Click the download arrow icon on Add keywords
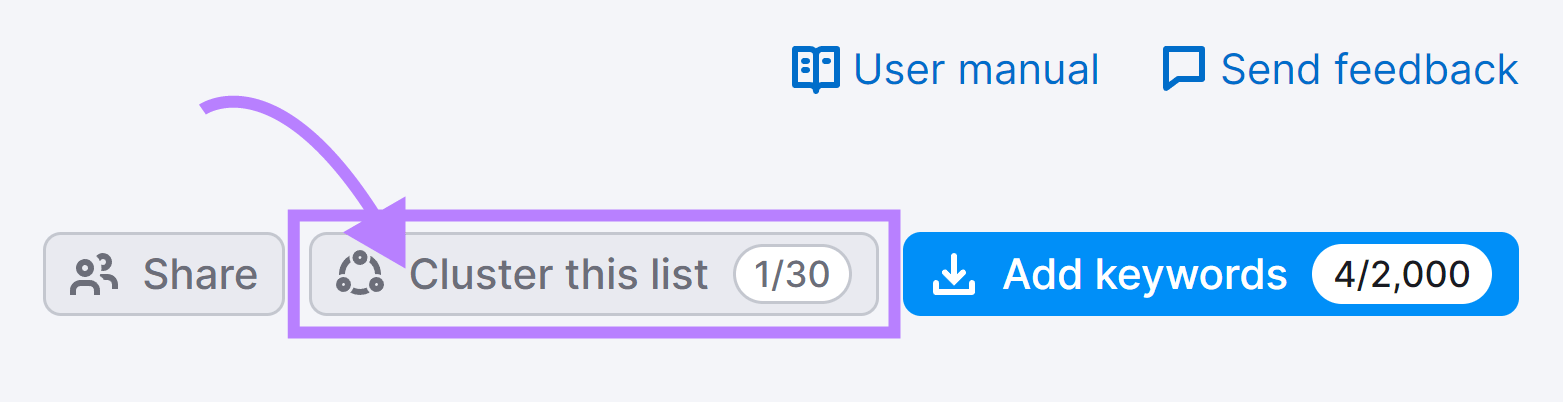Image resolution: width=1563 pixels, height=402 pixels. (954, 274)
